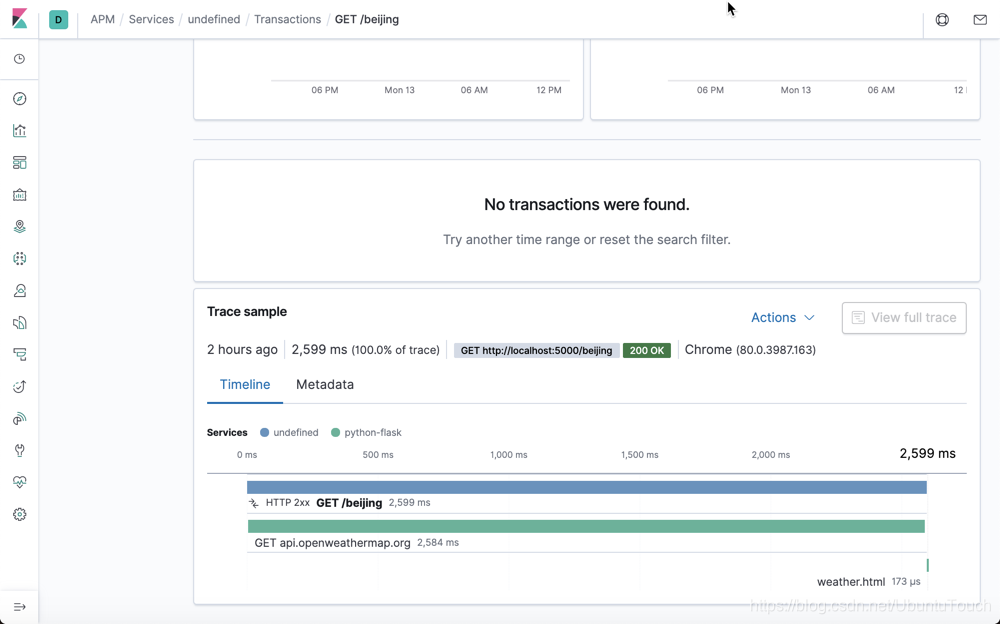Open Metrics icon in sidebar
This screenshot has height=624, width=1000.
coord(20,290)
